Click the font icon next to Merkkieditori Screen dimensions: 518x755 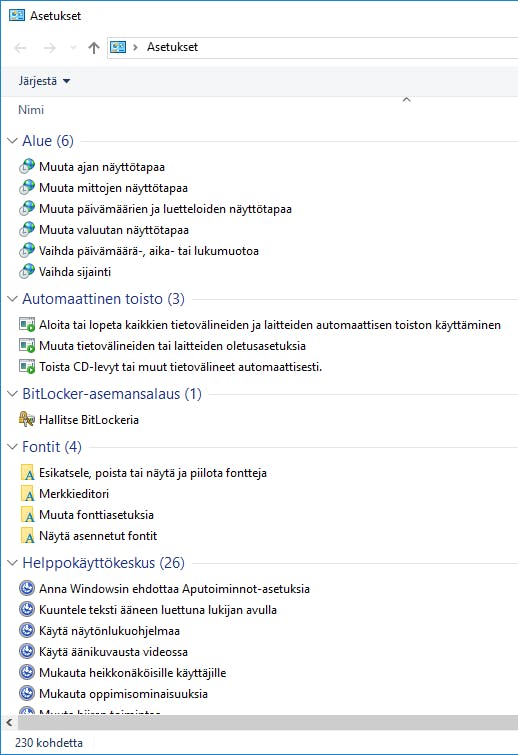point(28,494)
